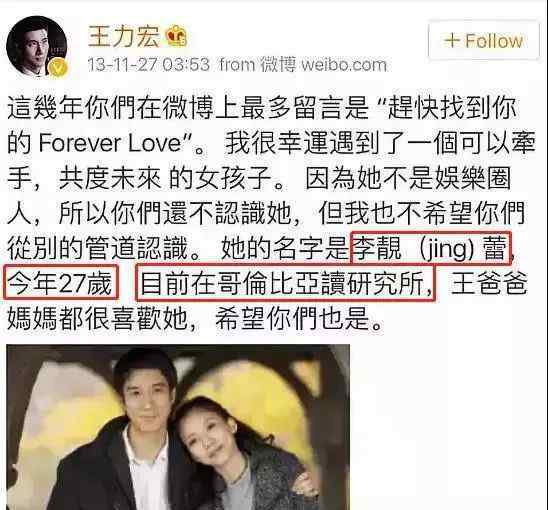The height and width of the screenshot is (510, 548).
Task: Select the red-boxed text 今年27歲
Action: [61, 283]
